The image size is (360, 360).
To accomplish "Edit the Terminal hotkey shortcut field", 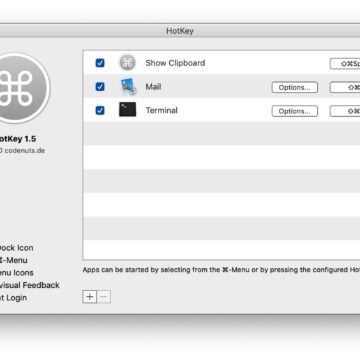I will click(x=345, y=111).
